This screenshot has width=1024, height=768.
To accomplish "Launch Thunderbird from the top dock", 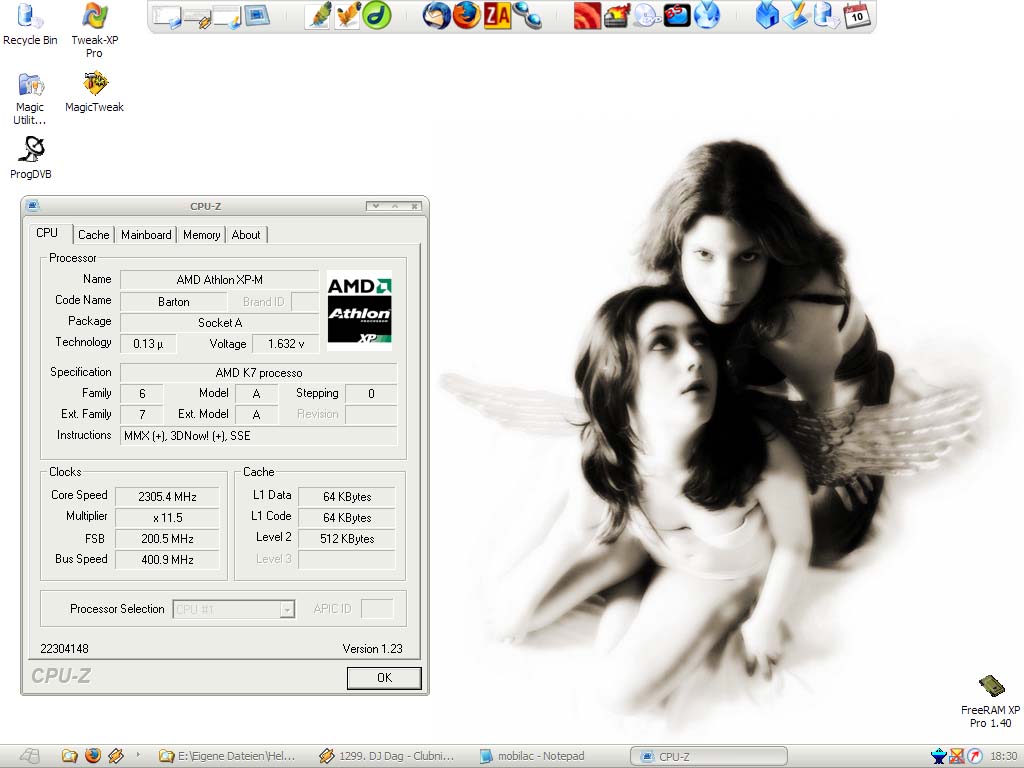I will pyautogui.click(x=436, y=15).
